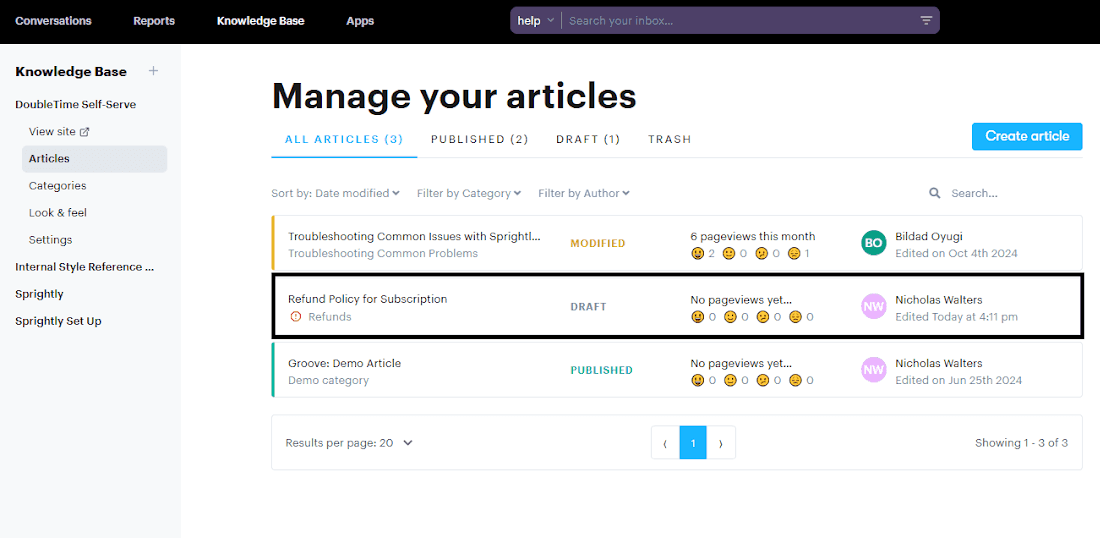Viewport: 1100px width, 538px height.
Task: Select Sprightly knowledge base in sidebar
Action: pyautogui.click(x=39, y=294)
